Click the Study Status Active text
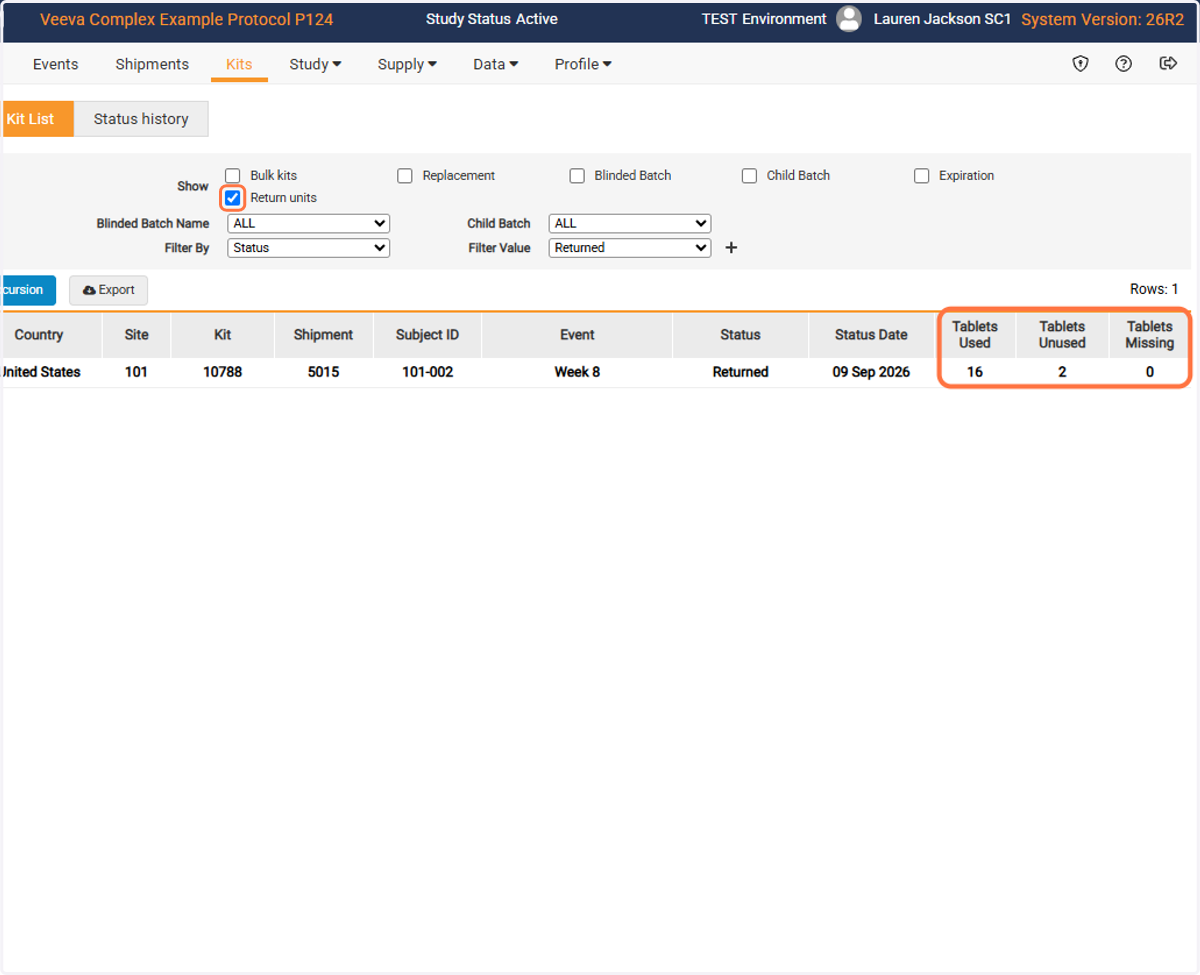This screenshot has height=975, width=1200. (x=492, y=19)
